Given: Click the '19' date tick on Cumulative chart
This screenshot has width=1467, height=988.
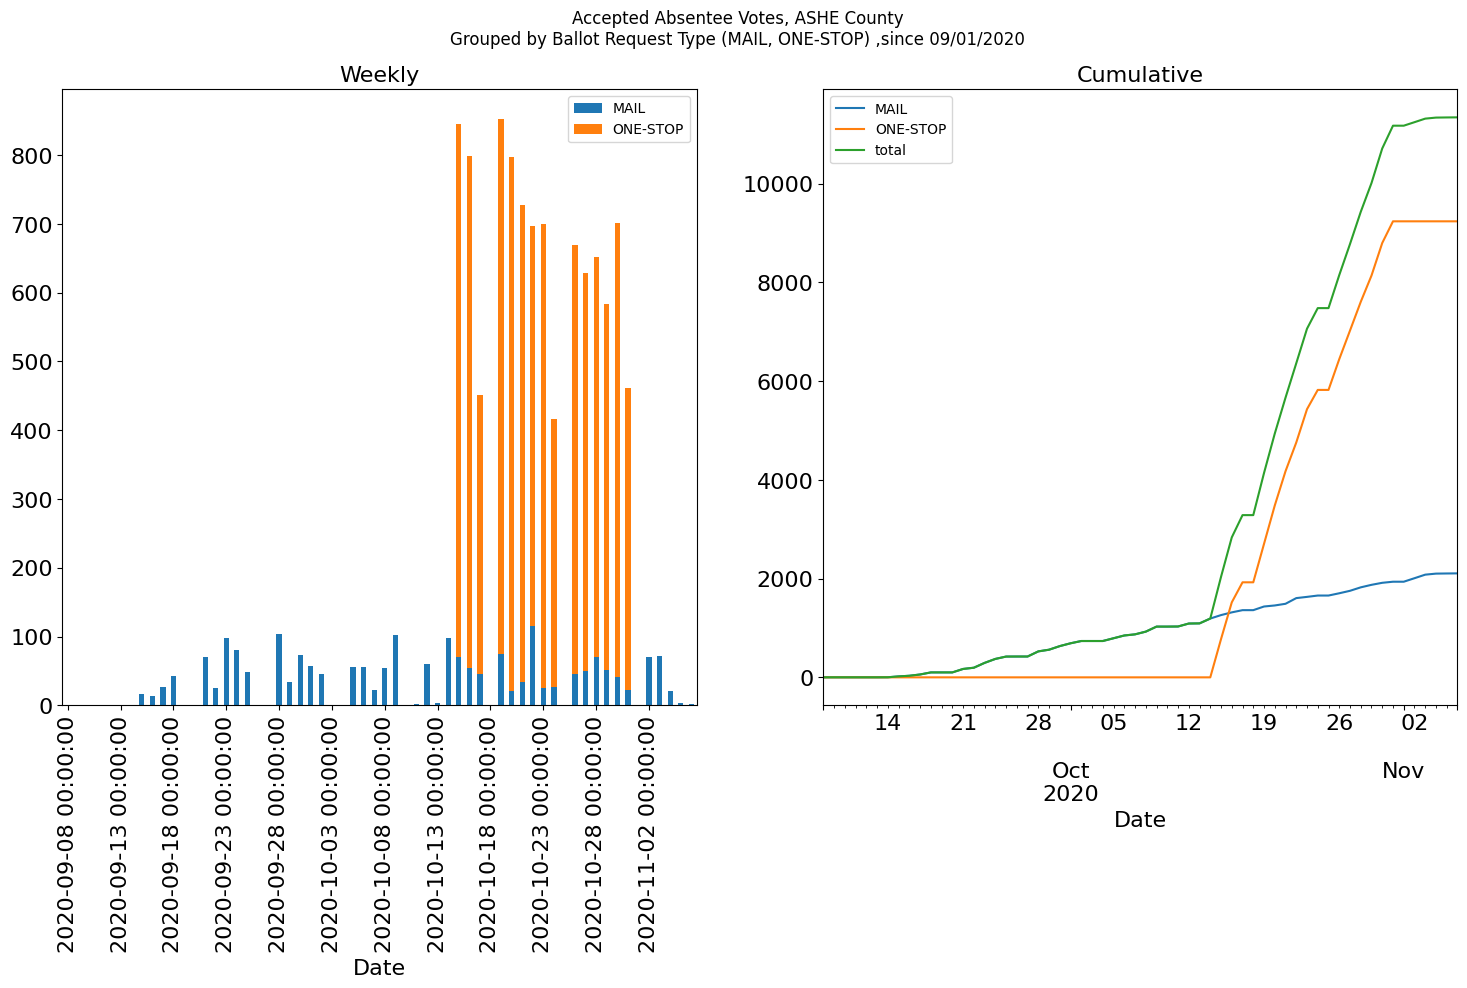Looking at the screenshot, I should click(x=1263, y=723).
